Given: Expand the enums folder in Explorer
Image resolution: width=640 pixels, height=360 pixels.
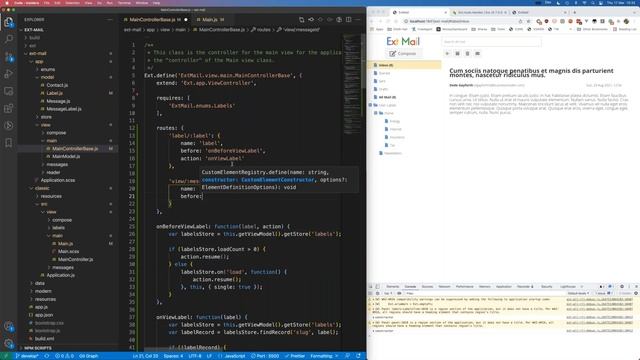Looking at the screenshot, I should pos(48,69).
